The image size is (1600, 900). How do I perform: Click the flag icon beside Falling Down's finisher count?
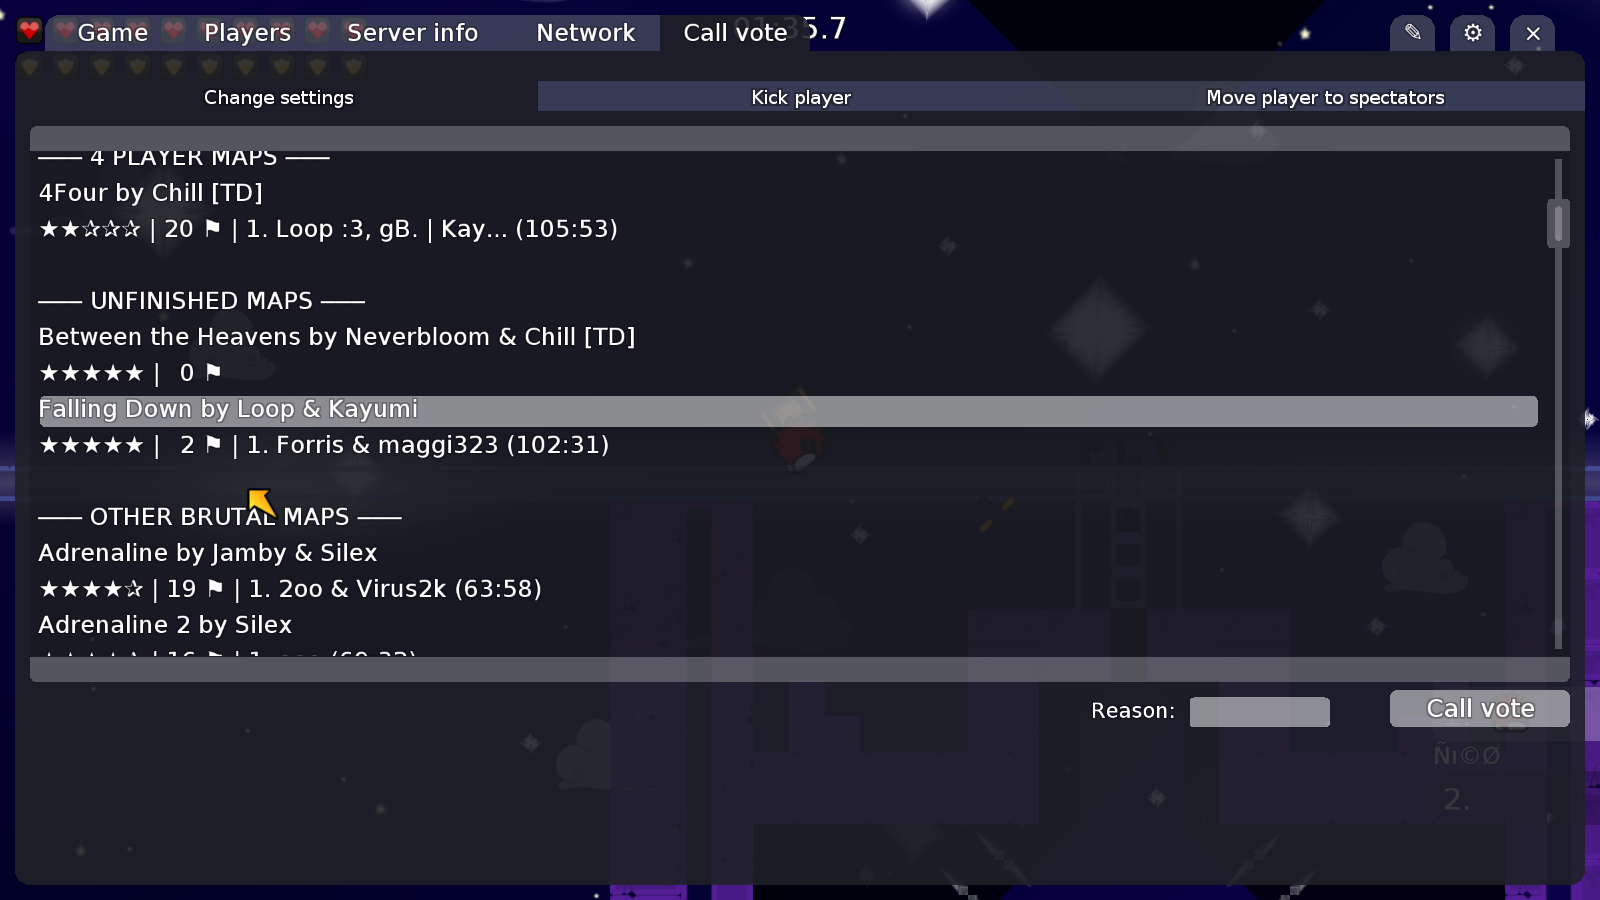tap(212, 445)
